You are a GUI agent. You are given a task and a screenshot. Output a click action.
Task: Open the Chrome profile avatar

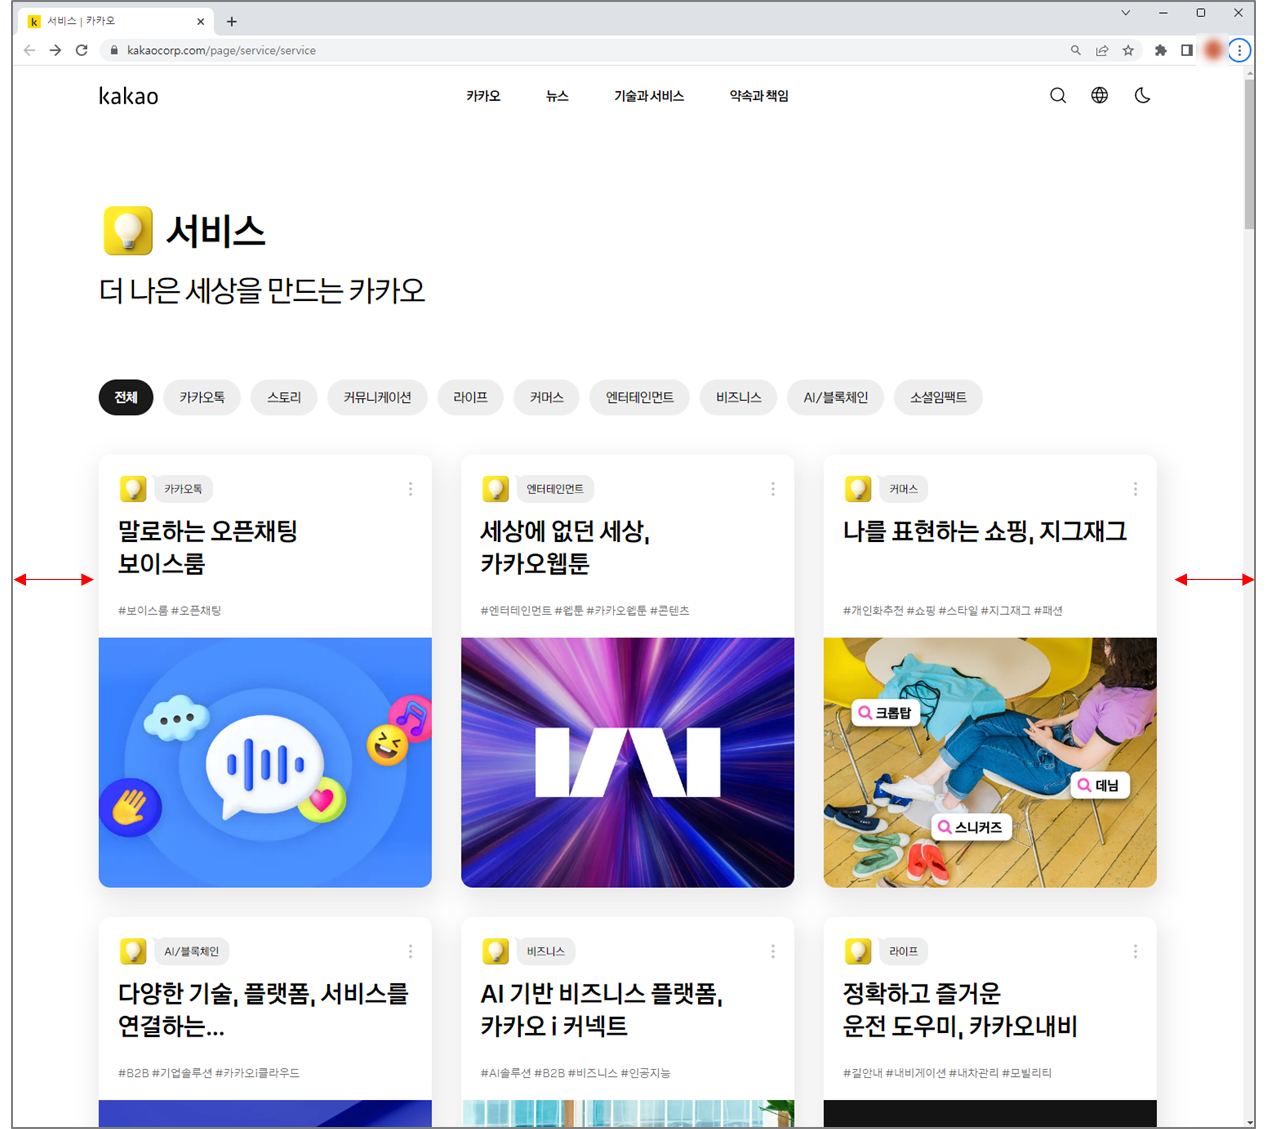tap(1213, 50)
